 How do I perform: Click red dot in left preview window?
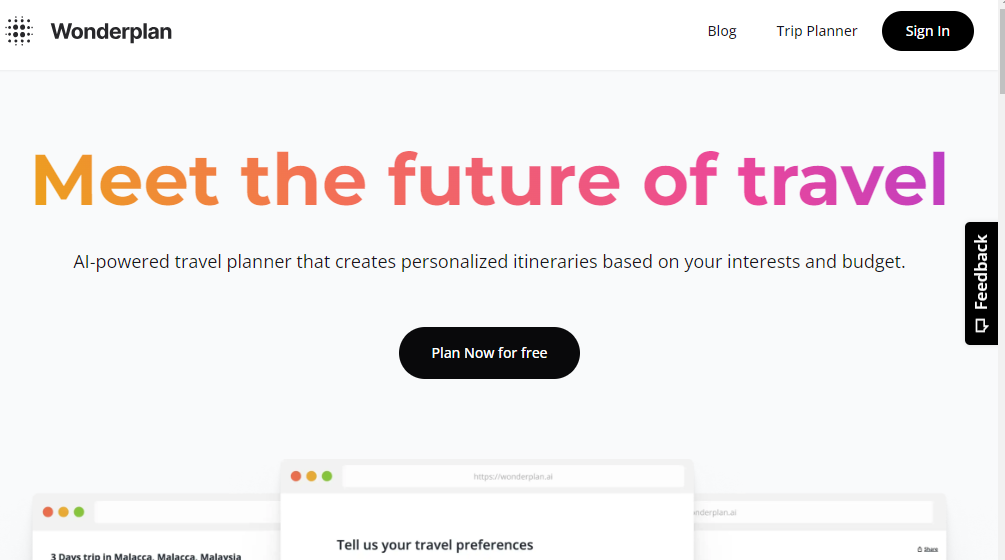(48, 512)
